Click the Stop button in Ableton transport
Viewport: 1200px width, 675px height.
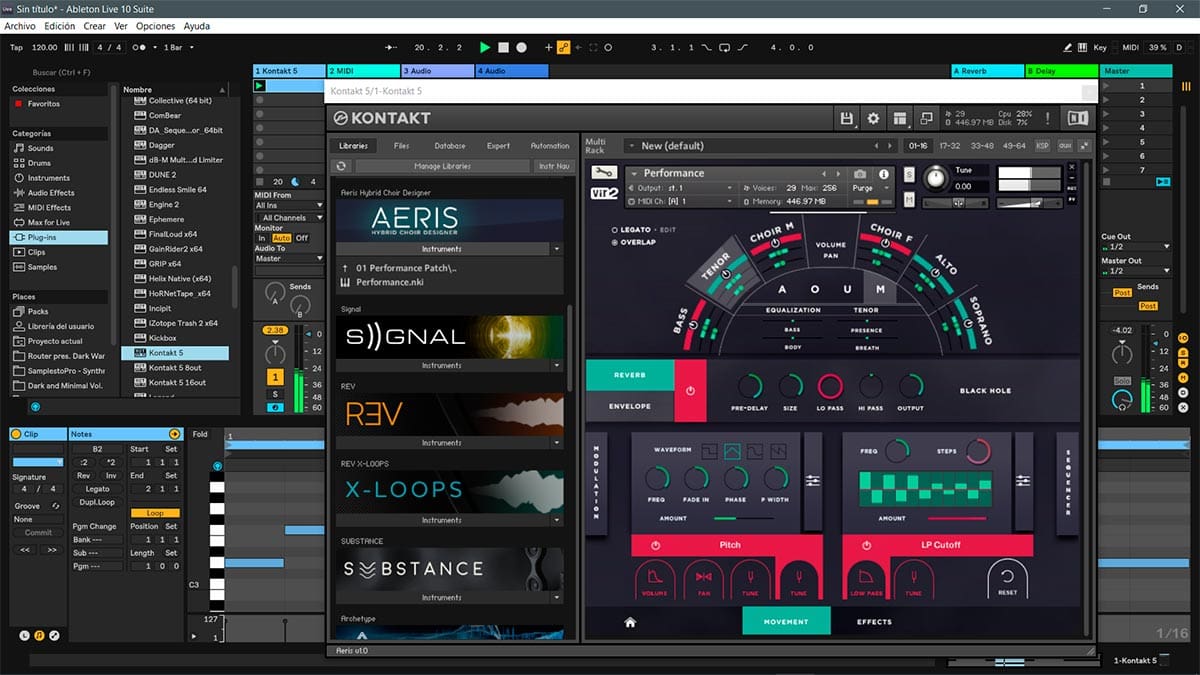[504, 47]
